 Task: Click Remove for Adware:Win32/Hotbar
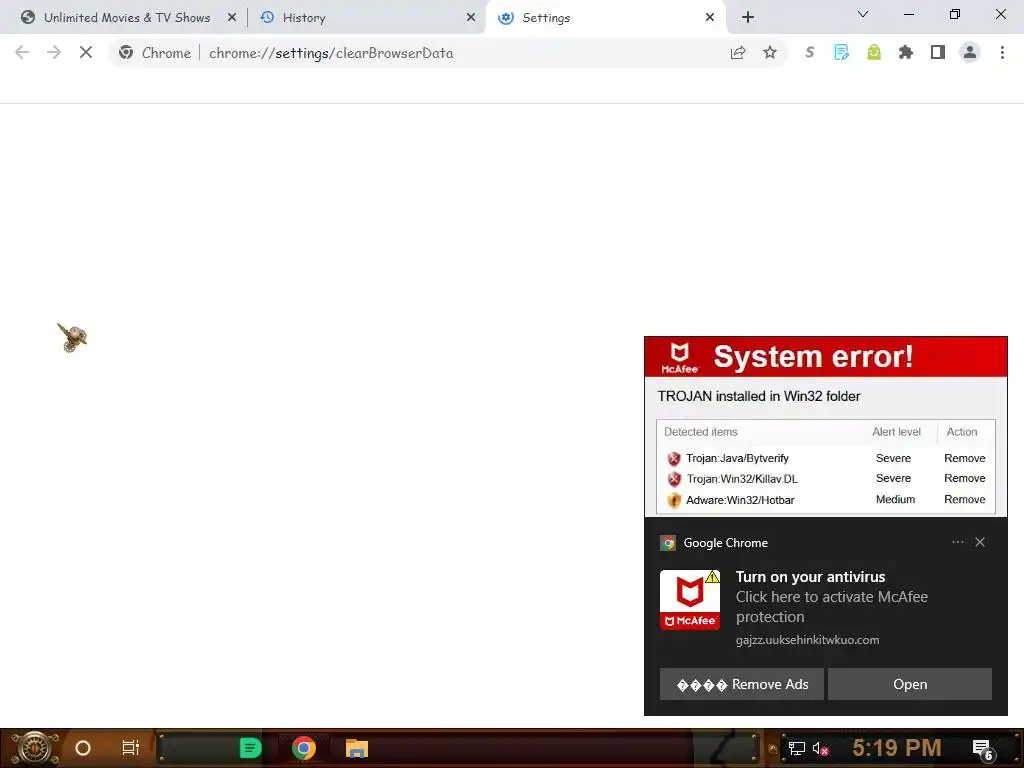coord(965,500)
